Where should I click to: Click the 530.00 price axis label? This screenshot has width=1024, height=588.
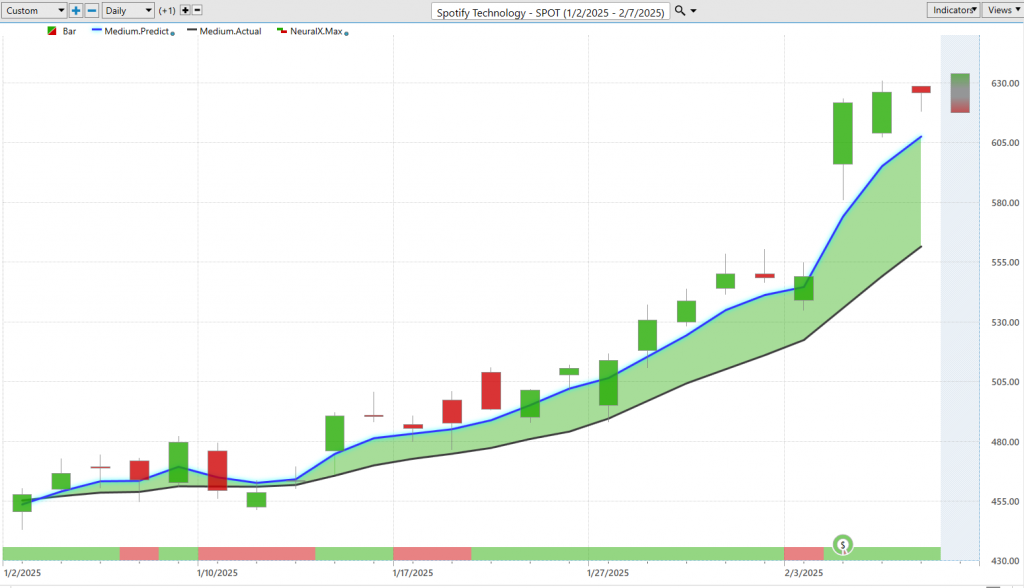pos(1005,322)
